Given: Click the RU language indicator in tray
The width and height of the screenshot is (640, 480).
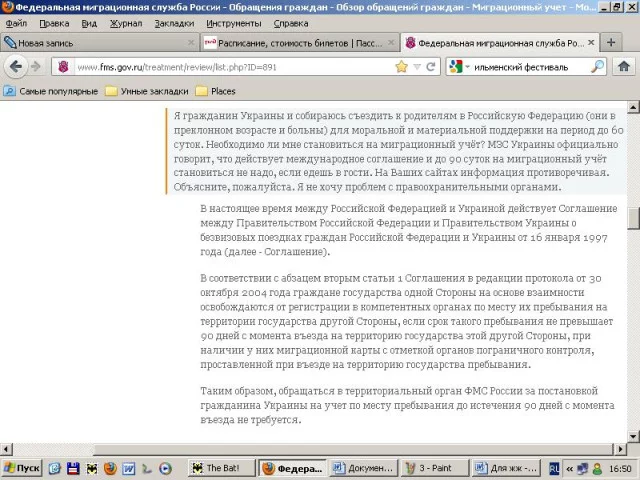Looking at the screenshot, I should 554,468.
